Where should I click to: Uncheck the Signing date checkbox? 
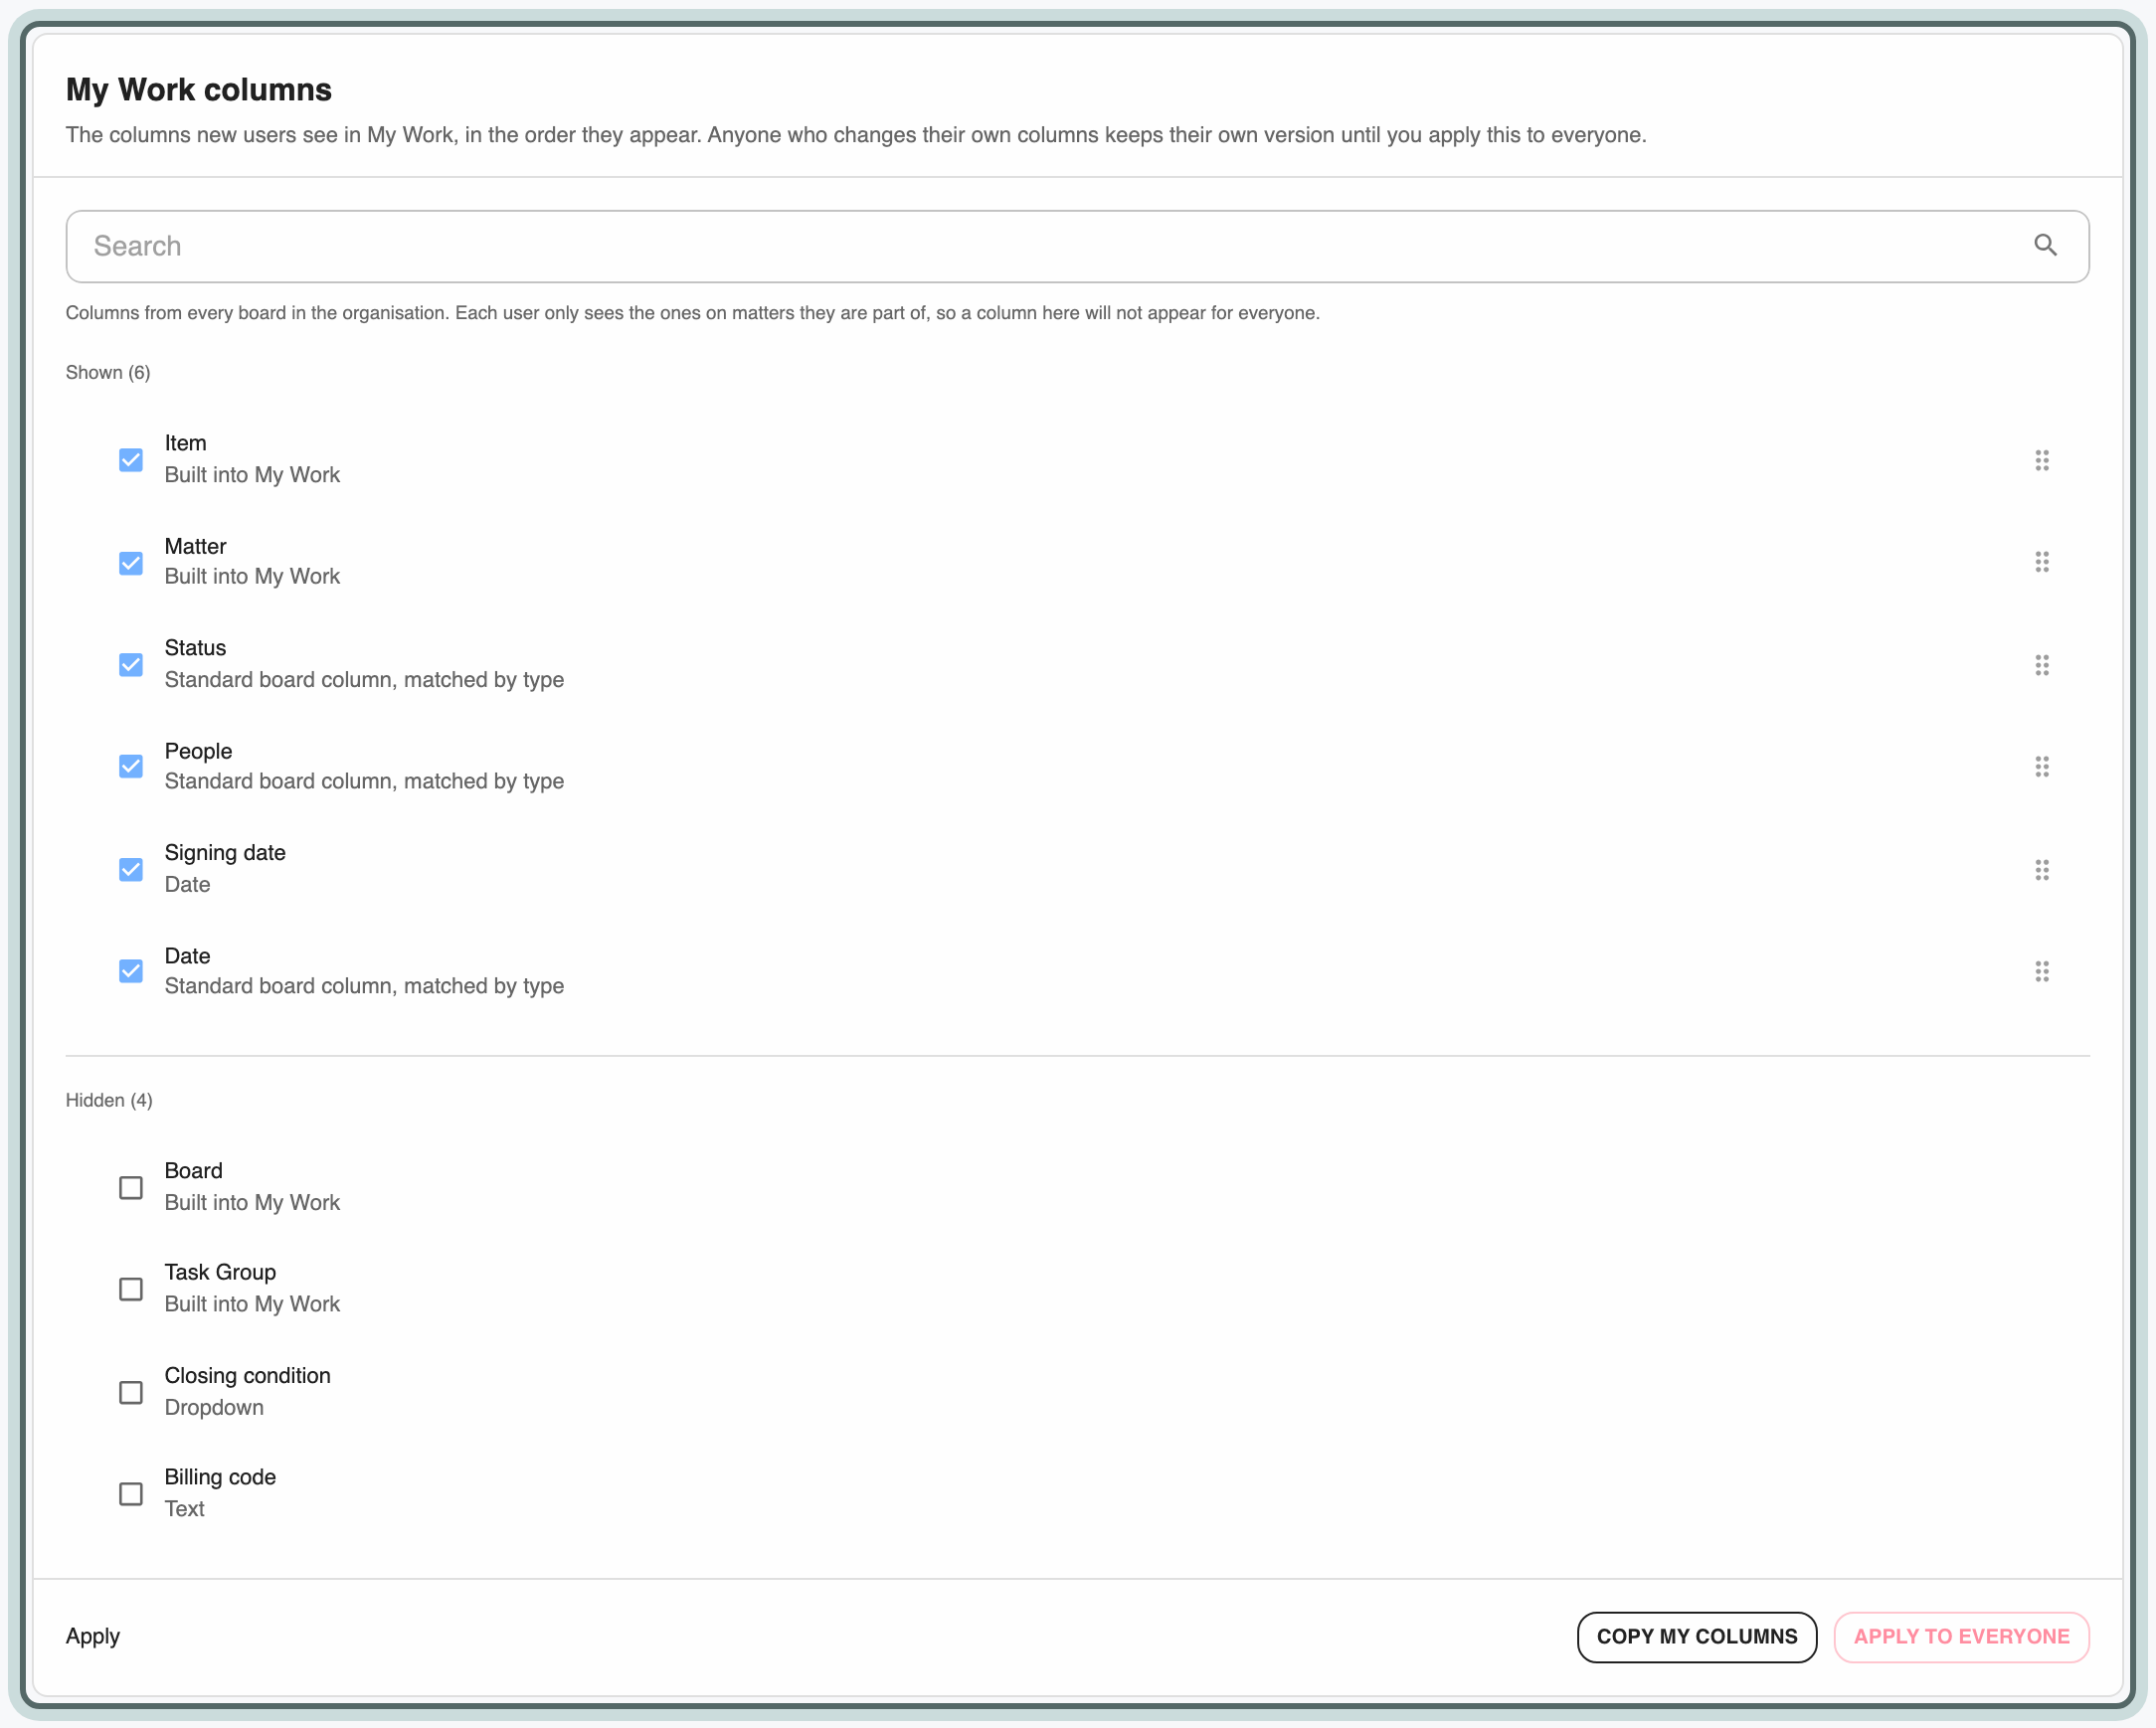(x=131, y=870)
